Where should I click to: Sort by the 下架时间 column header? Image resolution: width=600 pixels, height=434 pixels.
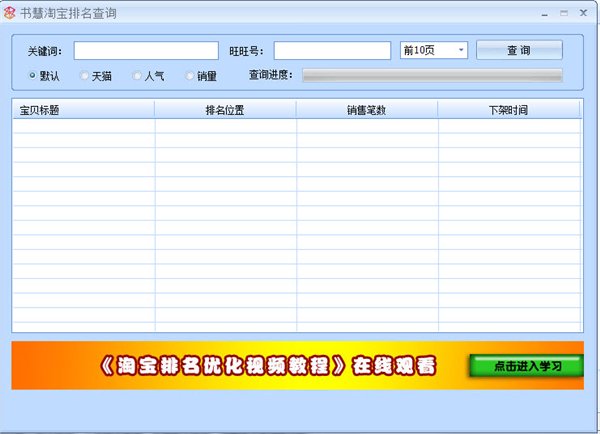point(509,110)
